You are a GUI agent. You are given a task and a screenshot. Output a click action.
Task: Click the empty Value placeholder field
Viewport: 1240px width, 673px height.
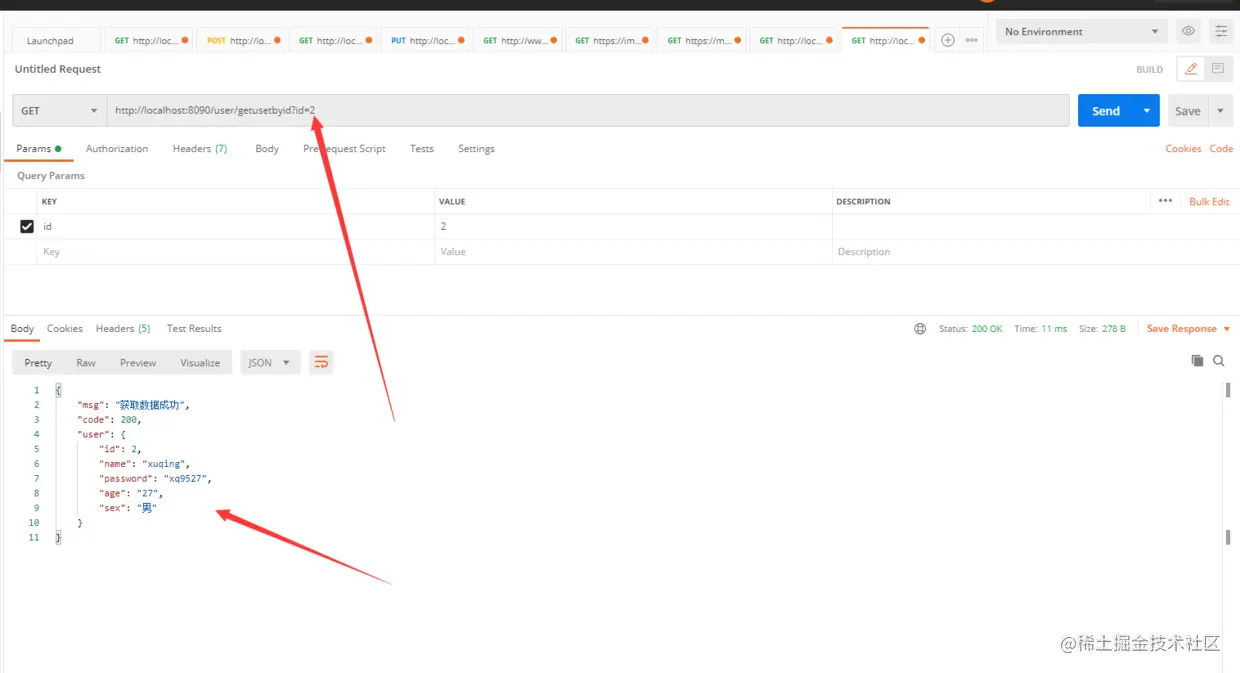pos(633,252)
